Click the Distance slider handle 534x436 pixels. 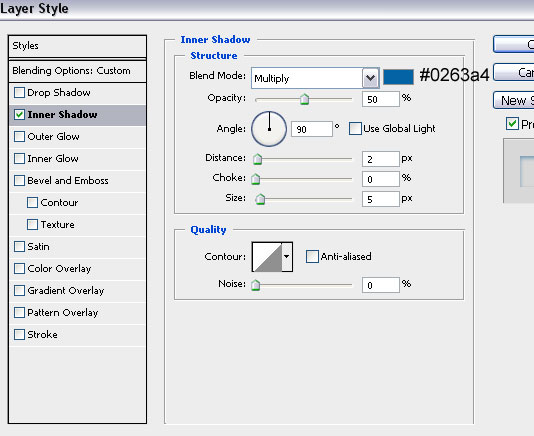(x=257, y=159)
